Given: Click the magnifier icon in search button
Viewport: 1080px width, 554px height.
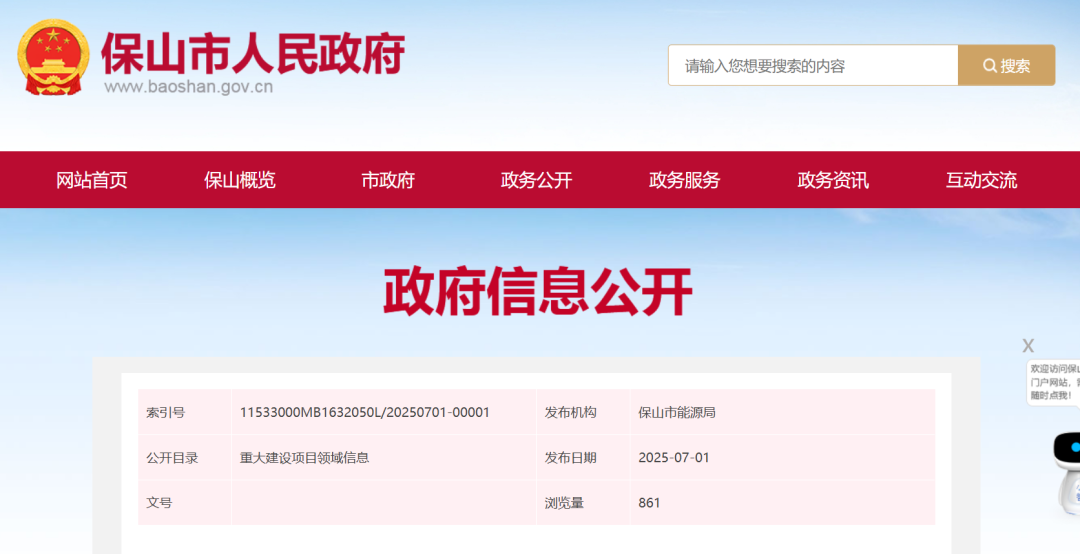Looking at the screenshot, I should (989, 66).
